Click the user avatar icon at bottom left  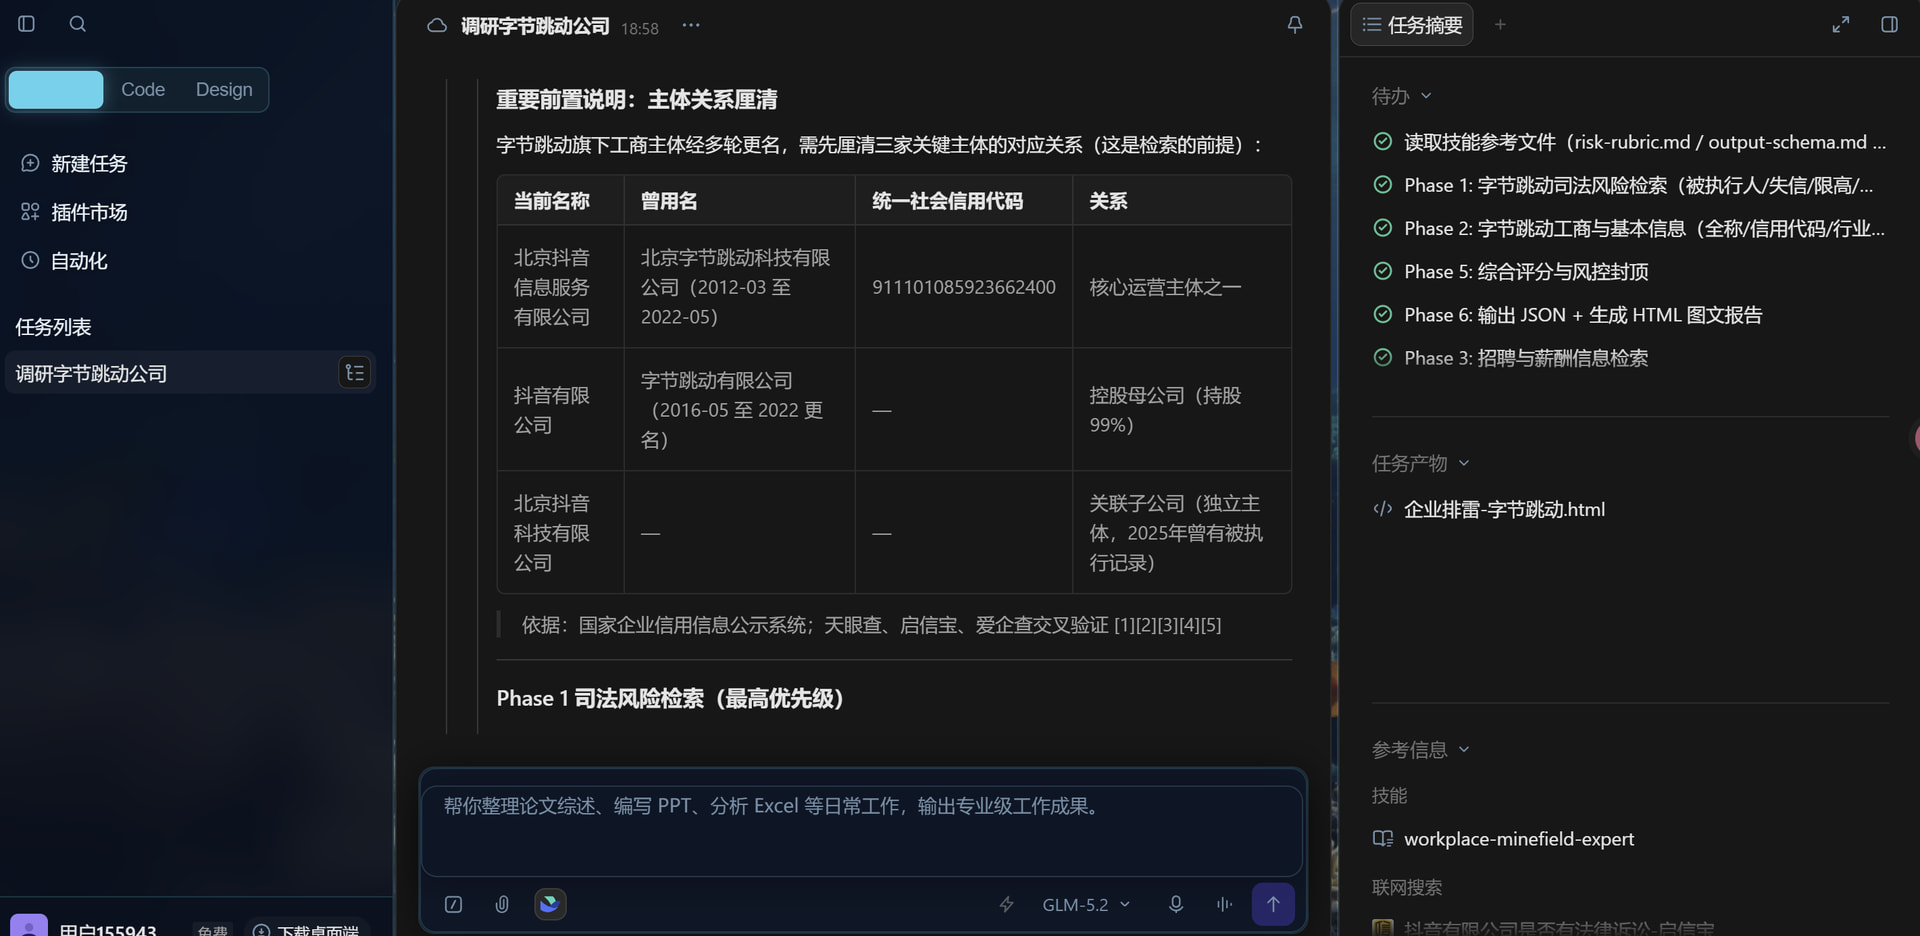pyautogui.click(x=28, y=927)
